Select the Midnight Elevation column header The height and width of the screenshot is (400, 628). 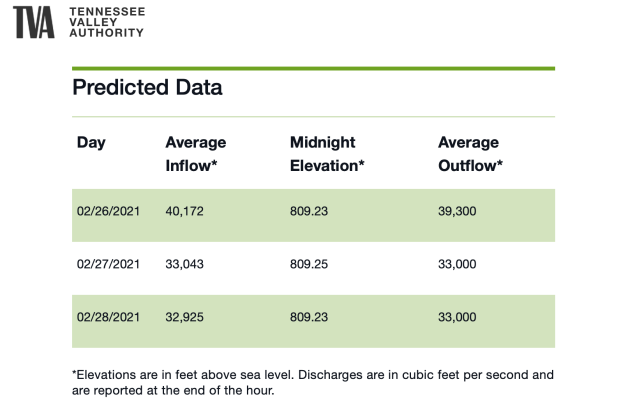pyautogui.click(x=326, y=154)
